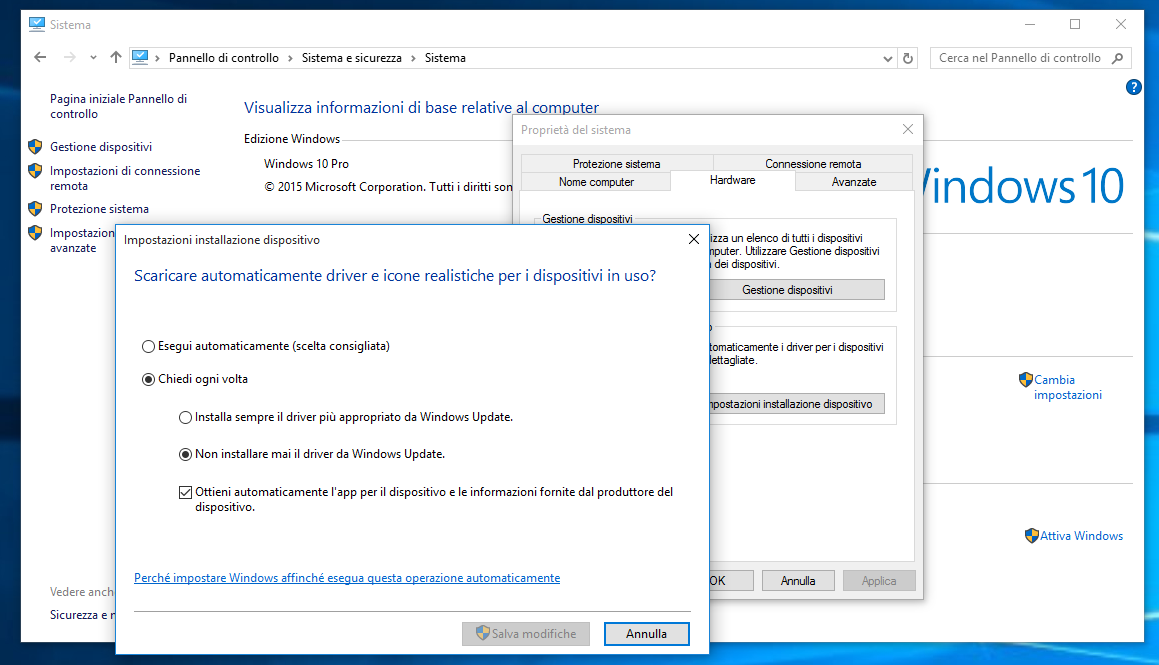Switch to Avanzate tab

tap(854, 182)
